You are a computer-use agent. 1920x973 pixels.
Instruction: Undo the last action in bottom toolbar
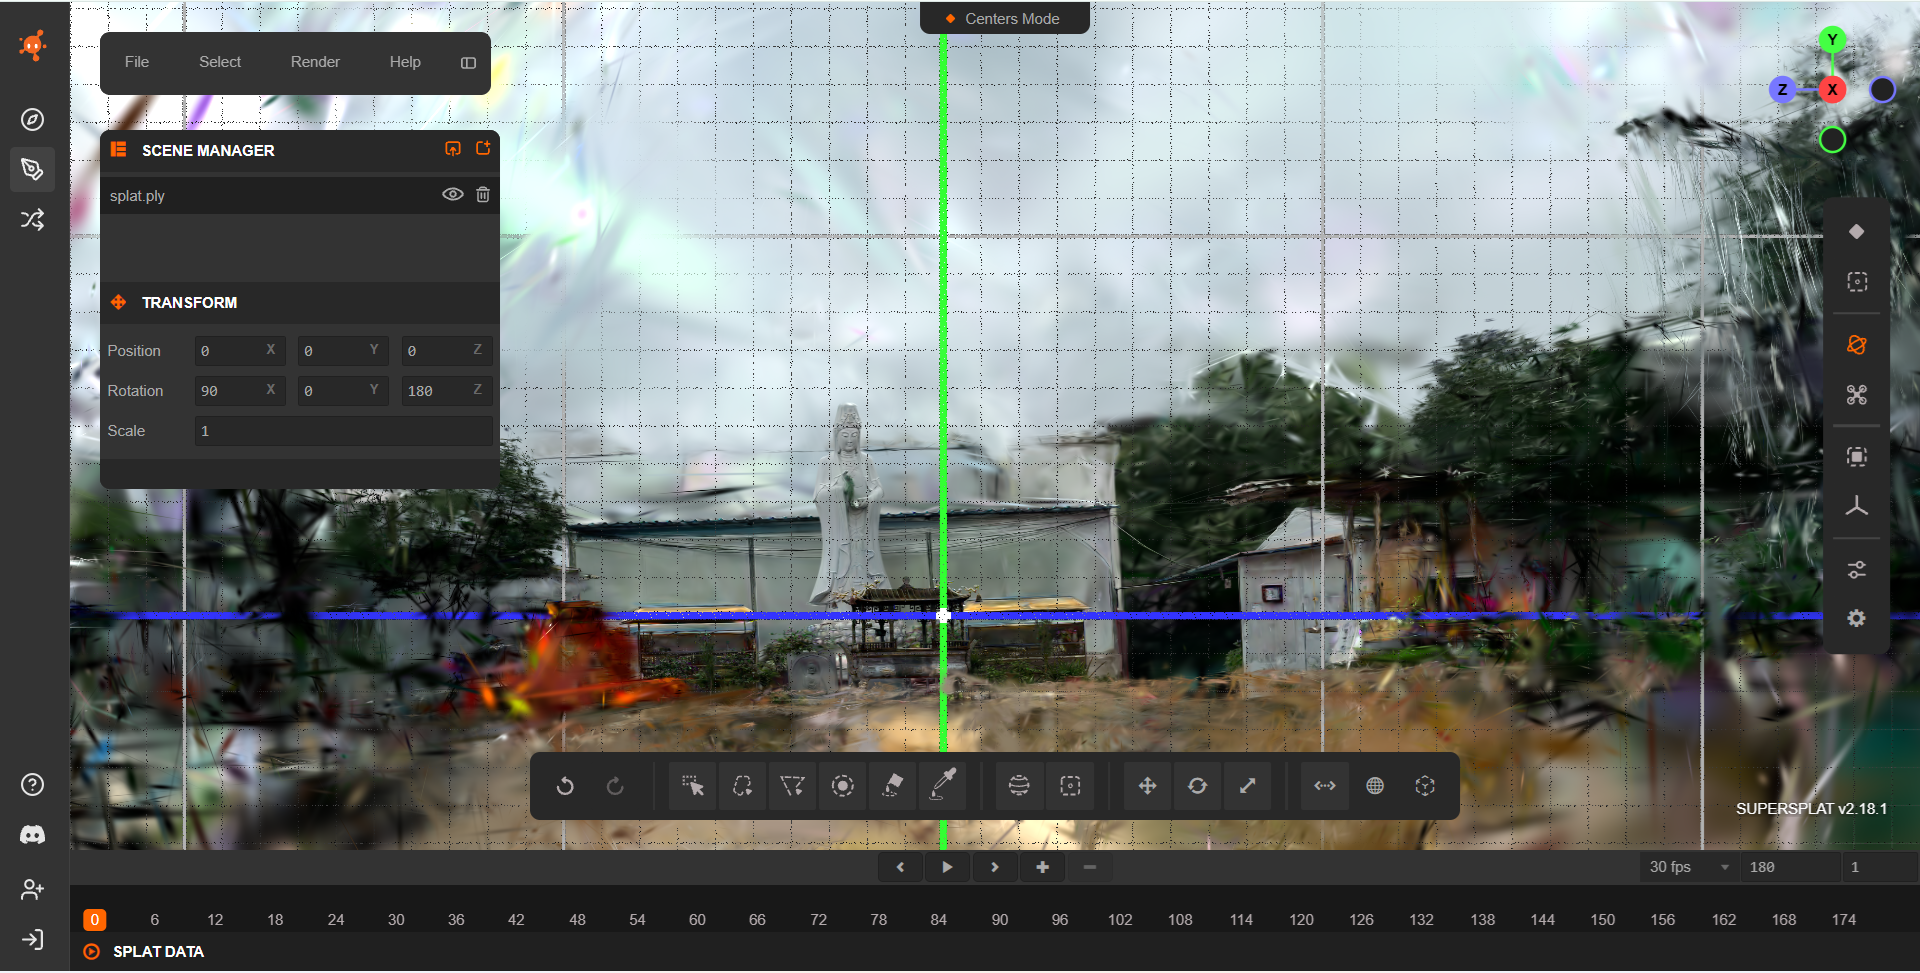565,786
